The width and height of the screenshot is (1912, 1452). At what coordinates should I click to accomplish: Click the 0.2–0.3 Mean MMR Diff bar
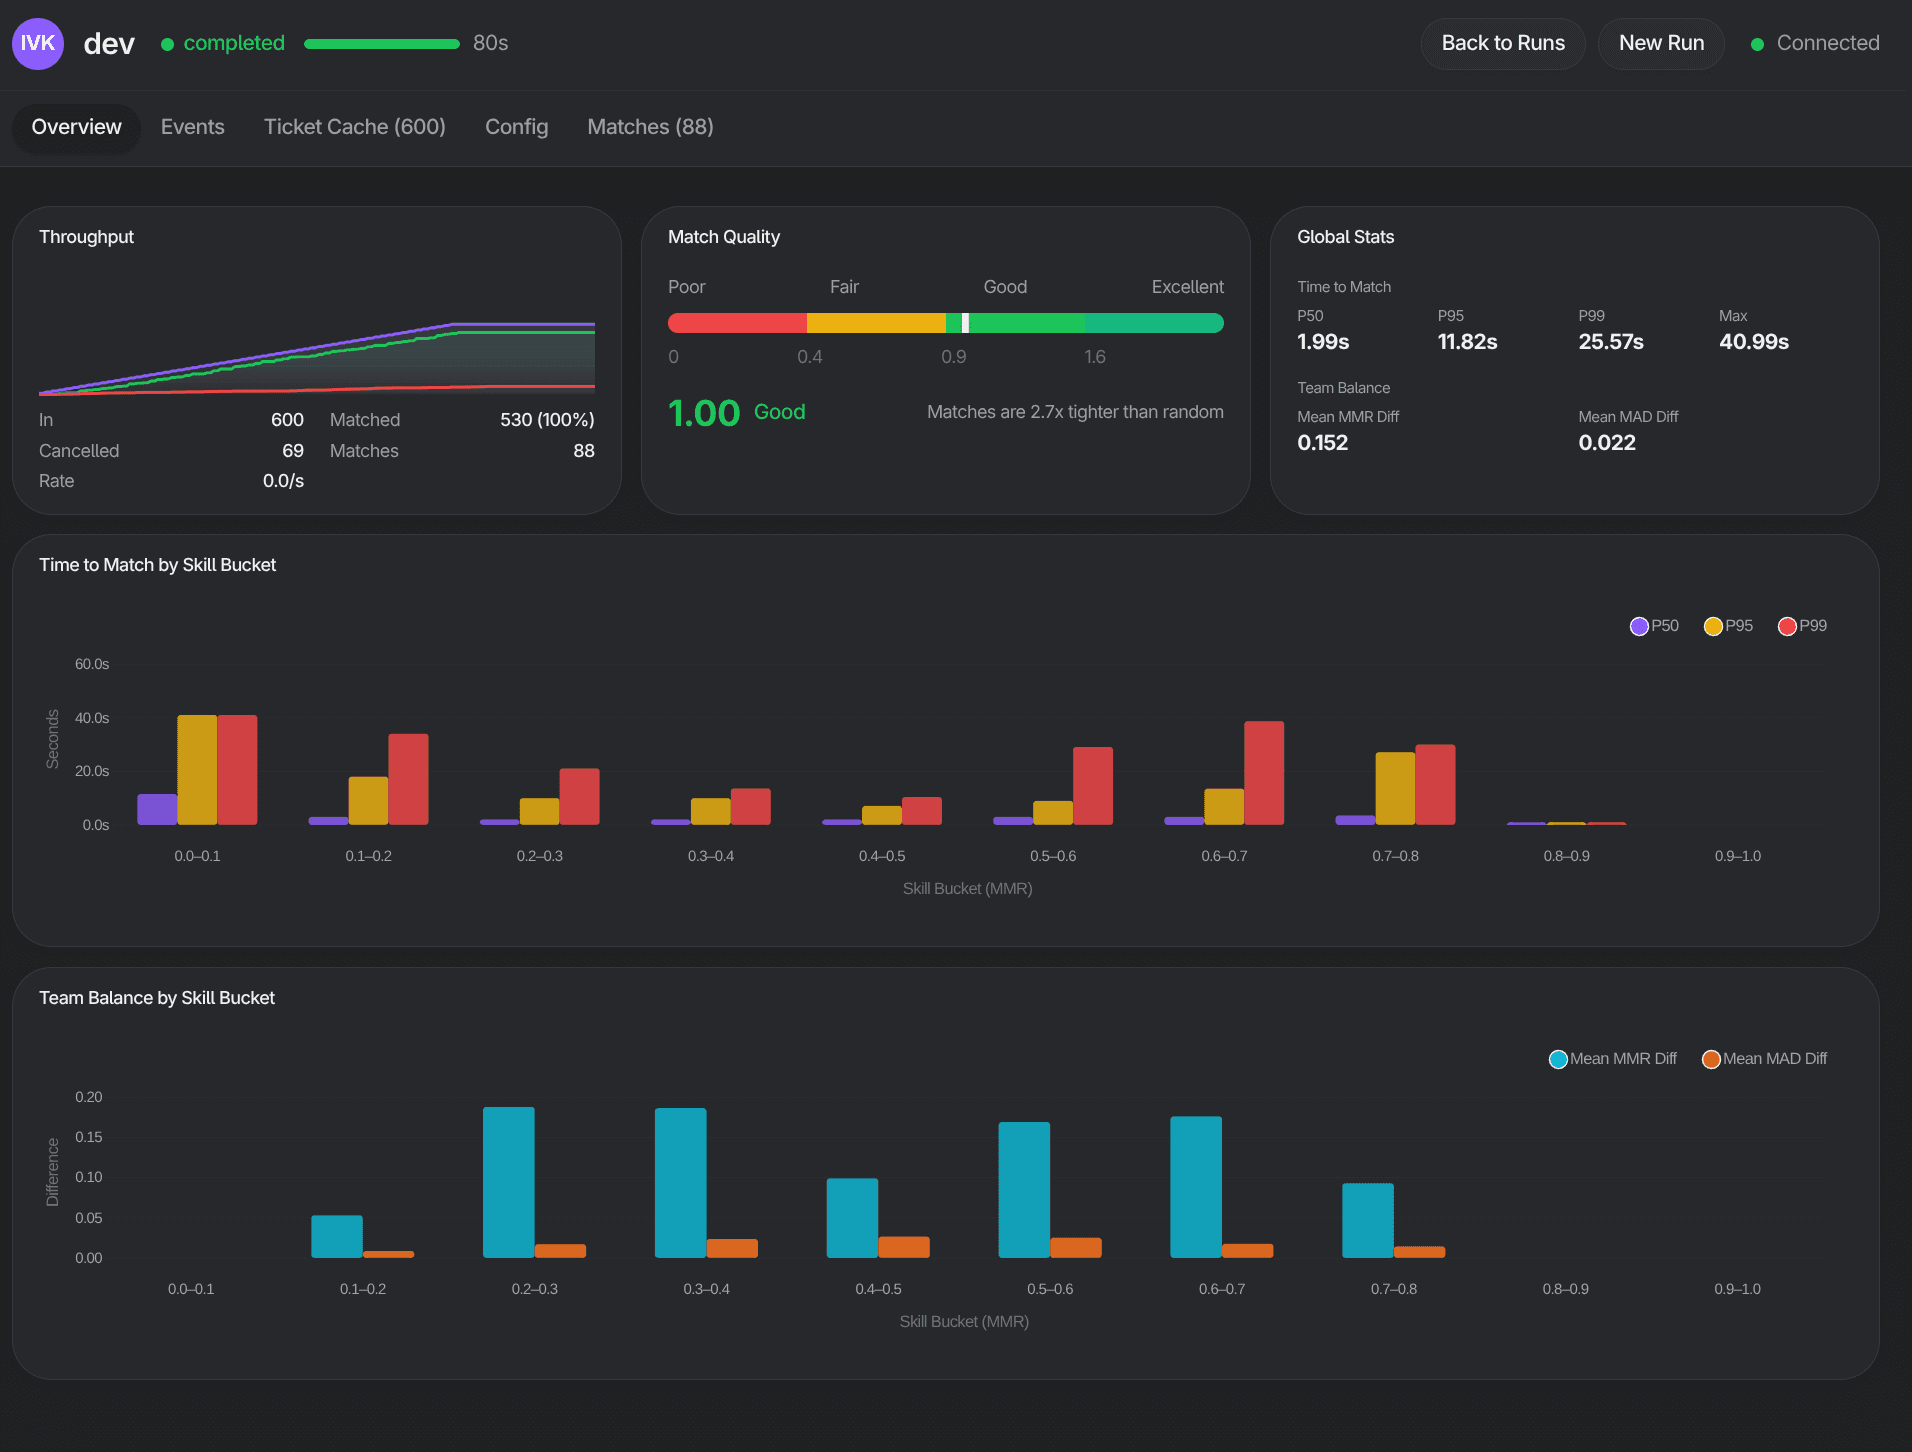click(x=509, y=1182)
